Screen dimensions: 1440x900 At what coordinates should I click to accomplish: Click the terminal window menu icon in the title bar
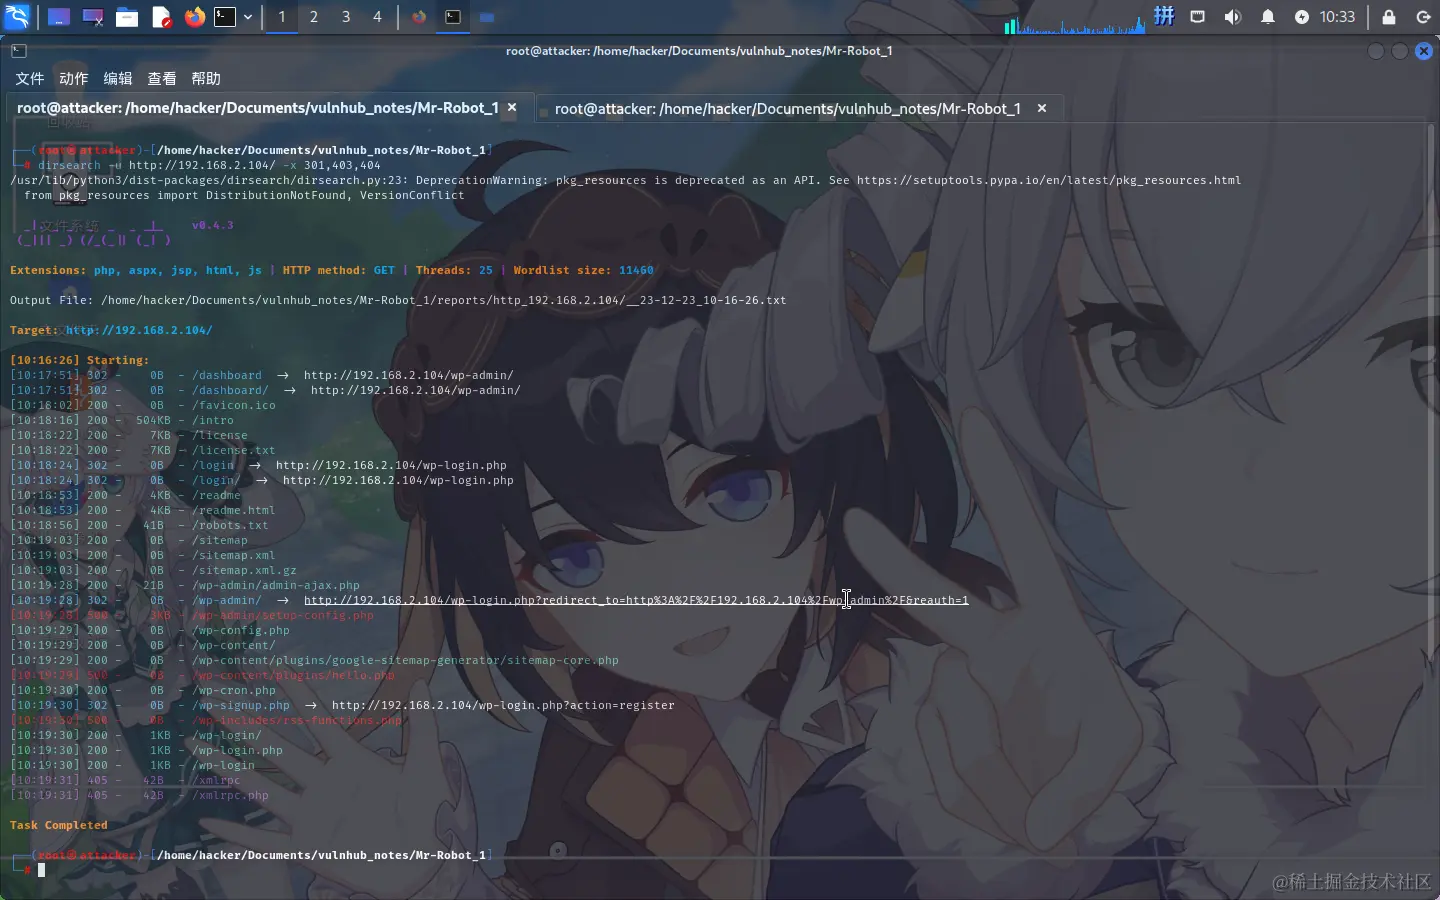[x=19, y=51]
